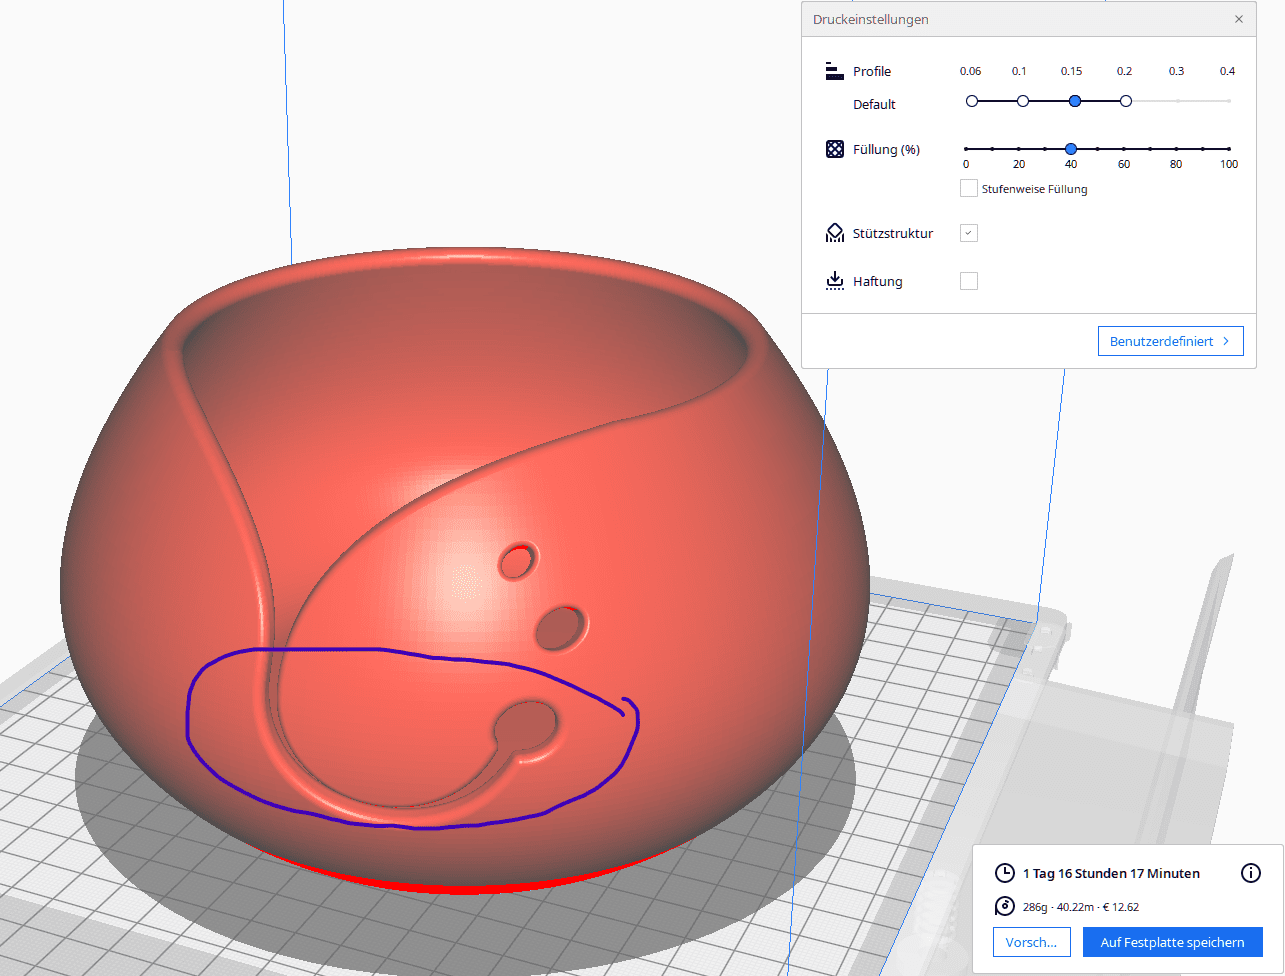The width and height of the screenshot is (1285, 976).
Task: Click the Stützstruktur support icon
Action: pyautogui.click(x=835, y=233)
